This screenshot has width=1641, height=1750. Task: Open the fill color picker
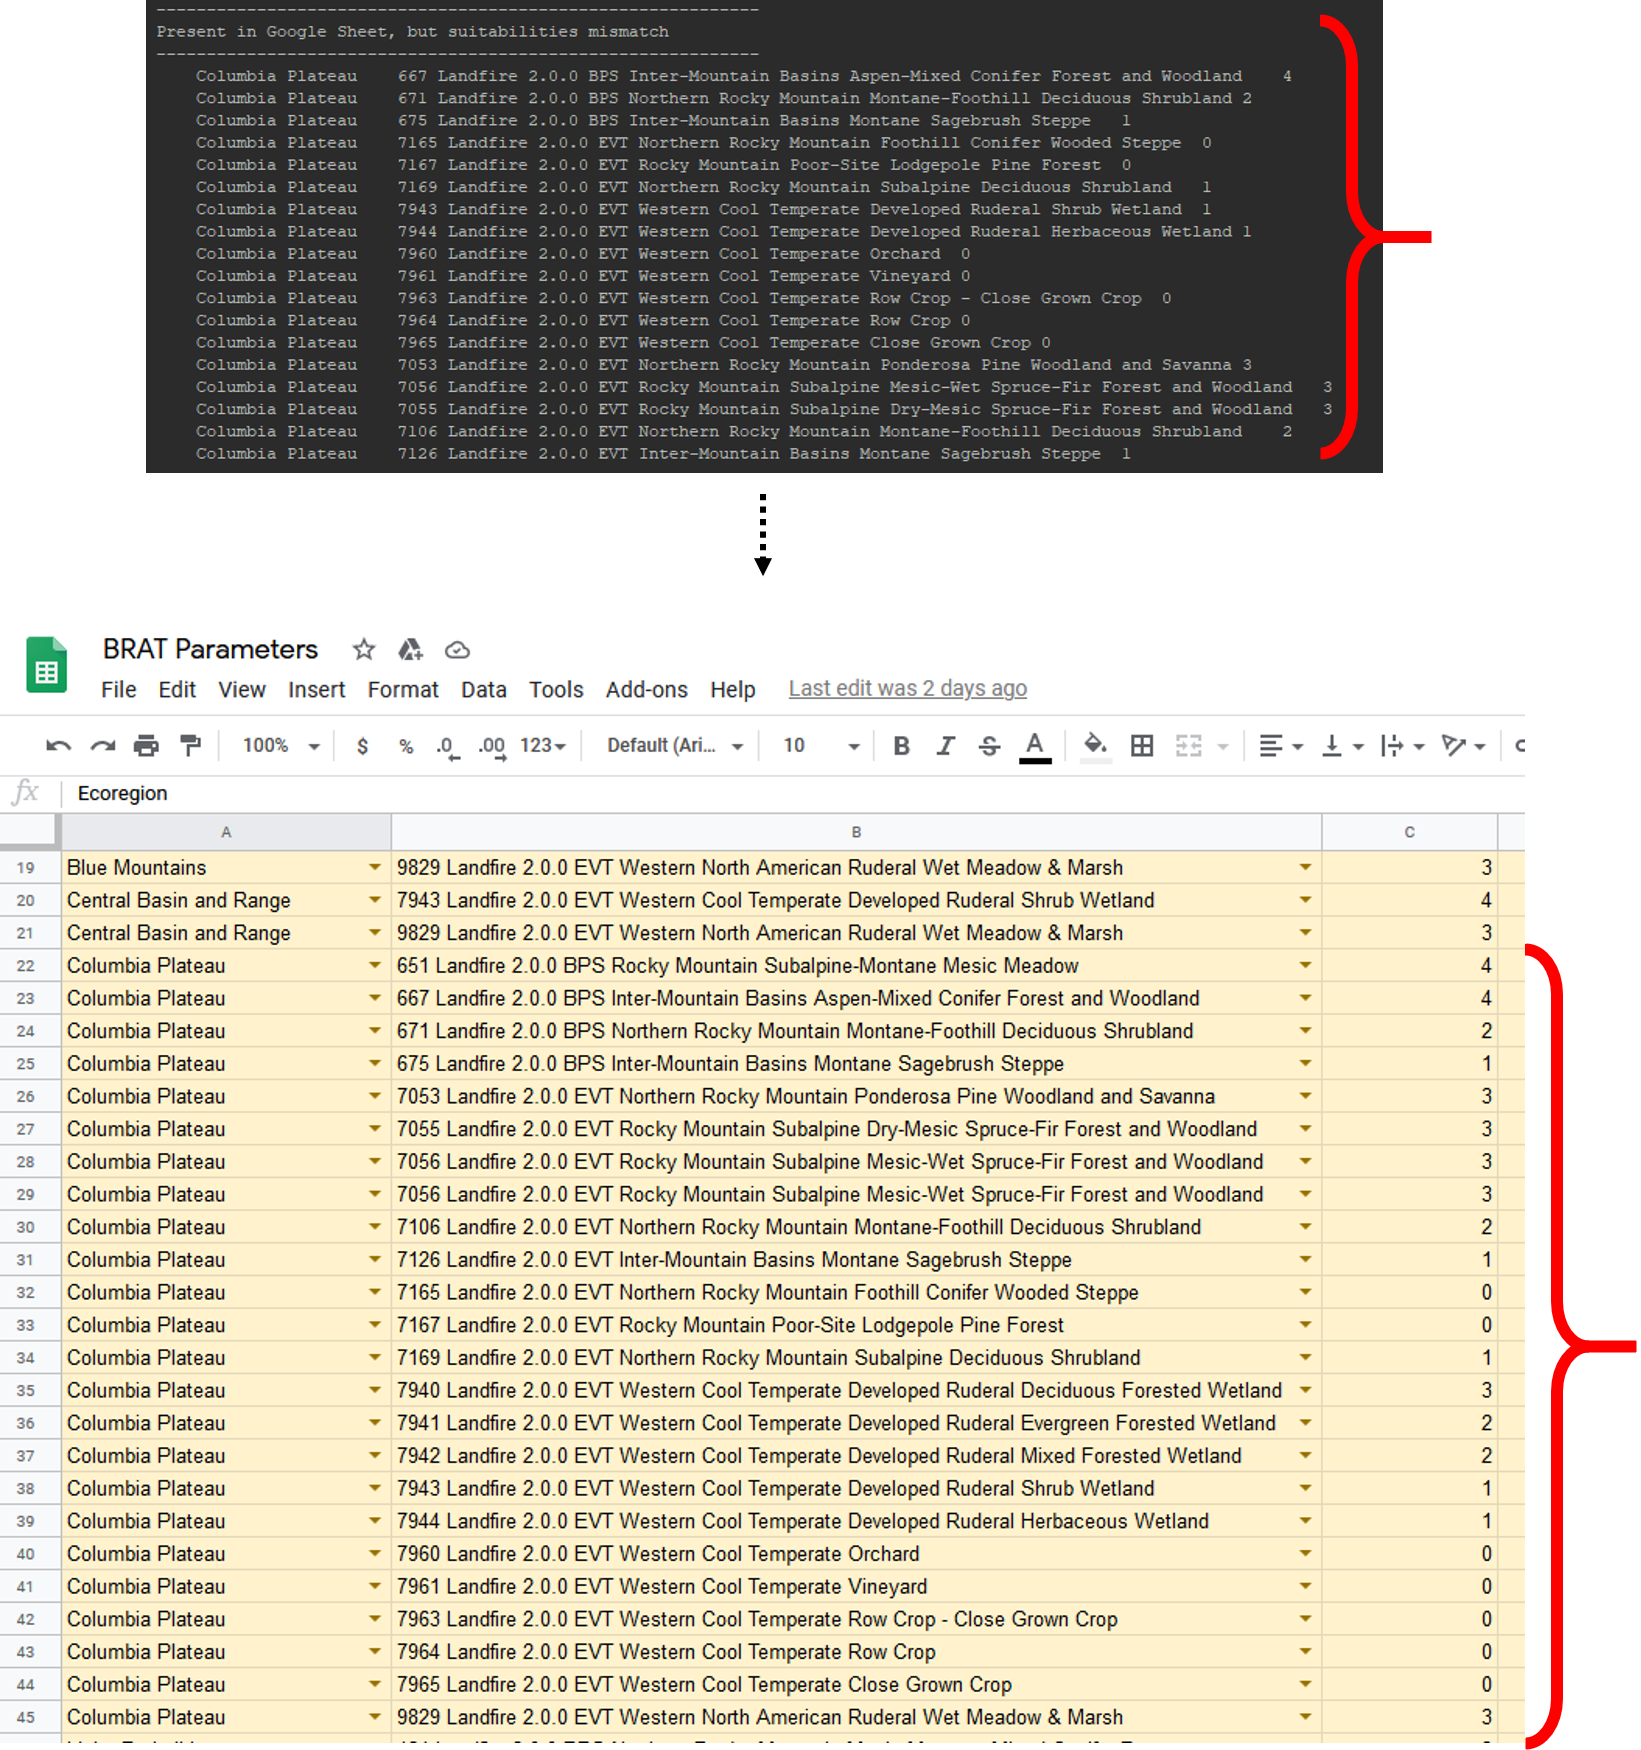(1096, 746)
